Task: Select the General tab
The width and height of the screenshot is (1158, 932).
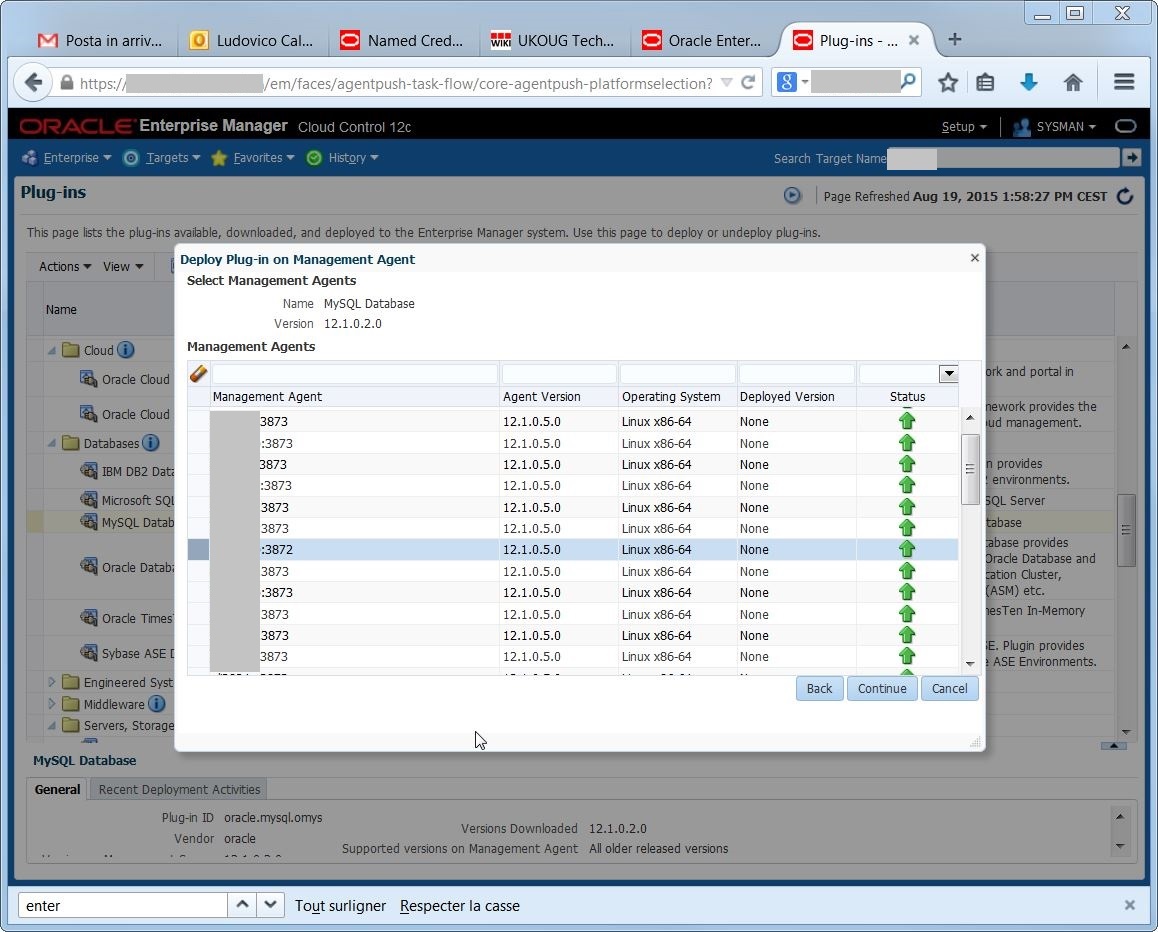Action: point(58,789)
